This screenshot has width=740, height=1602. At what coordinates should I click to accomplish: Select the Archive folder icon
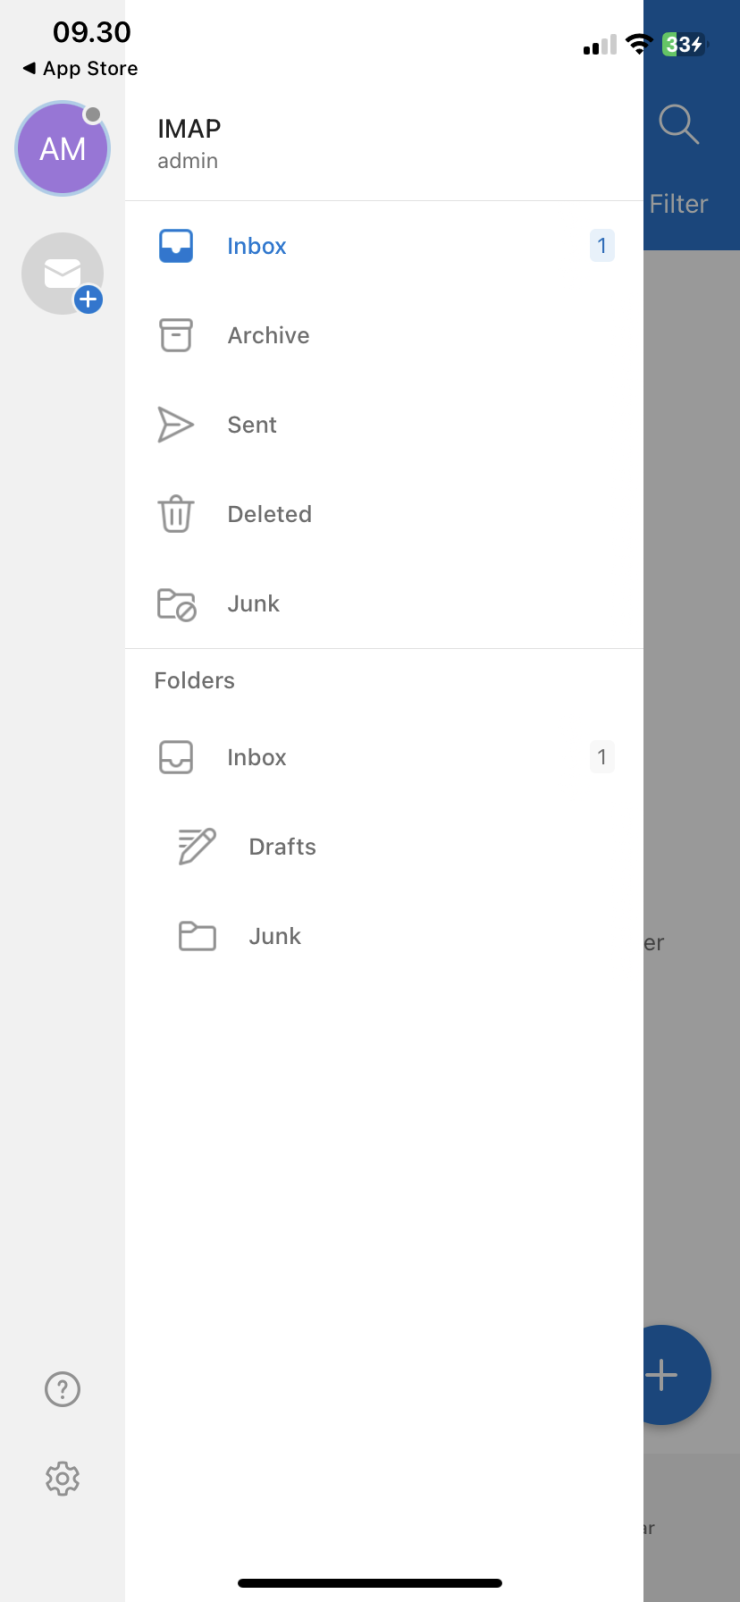click(176, 335)
